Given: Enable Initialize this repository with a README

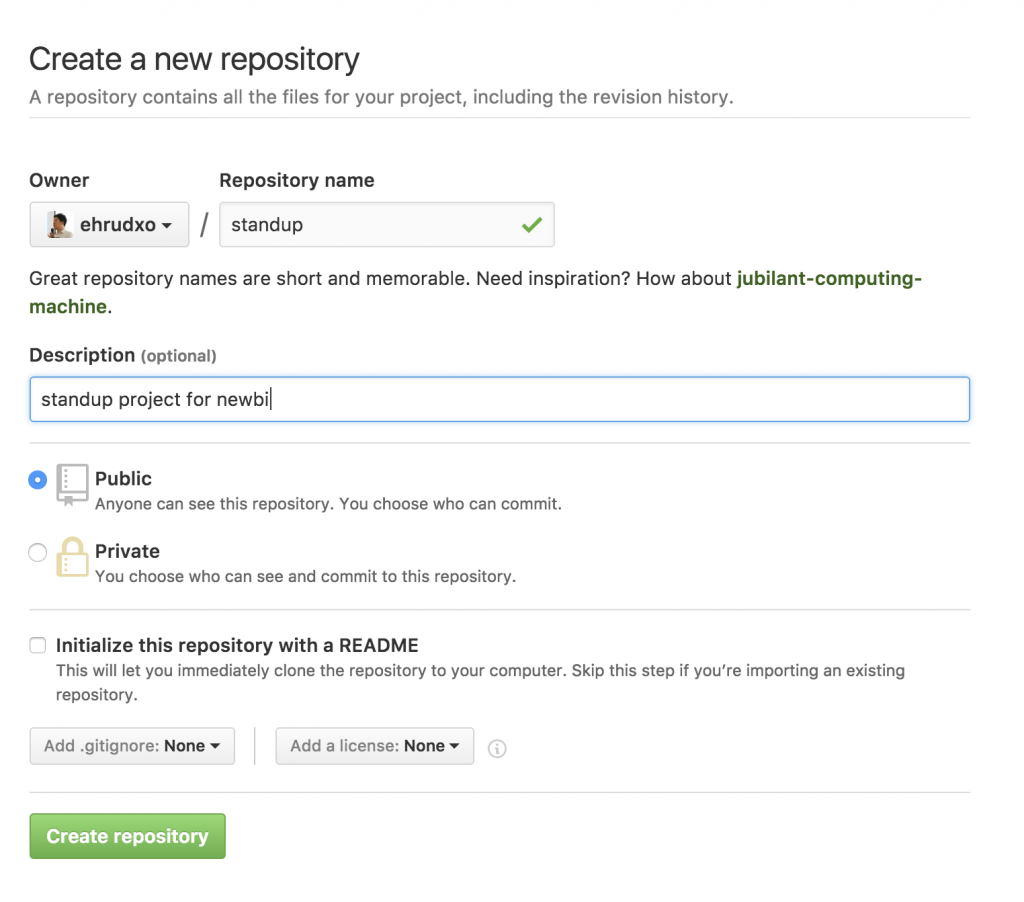Looking at the screenshot, I should click(38, 645).
